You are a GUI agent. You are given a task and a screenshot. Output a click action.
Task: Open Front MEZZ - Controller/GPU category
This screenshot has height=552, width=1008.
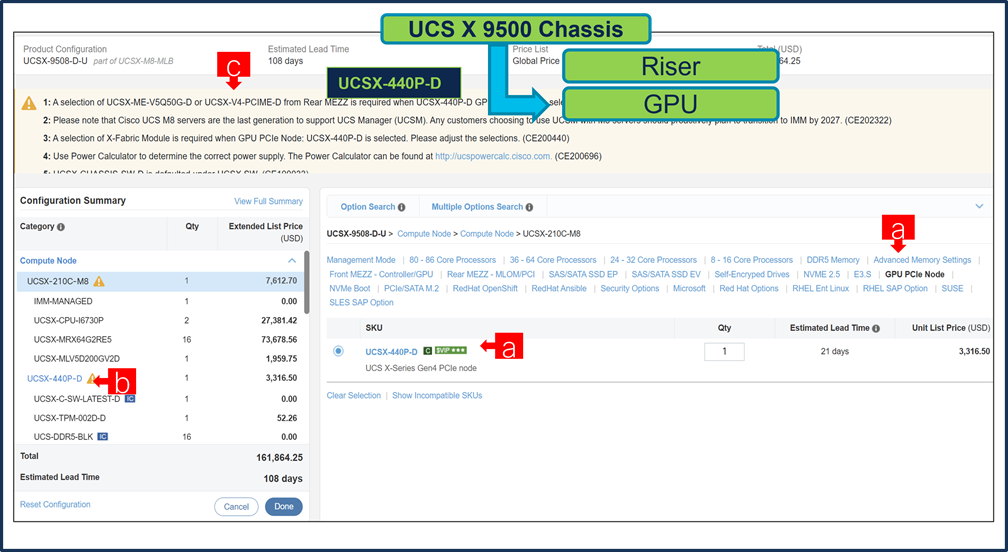(381, 274)
